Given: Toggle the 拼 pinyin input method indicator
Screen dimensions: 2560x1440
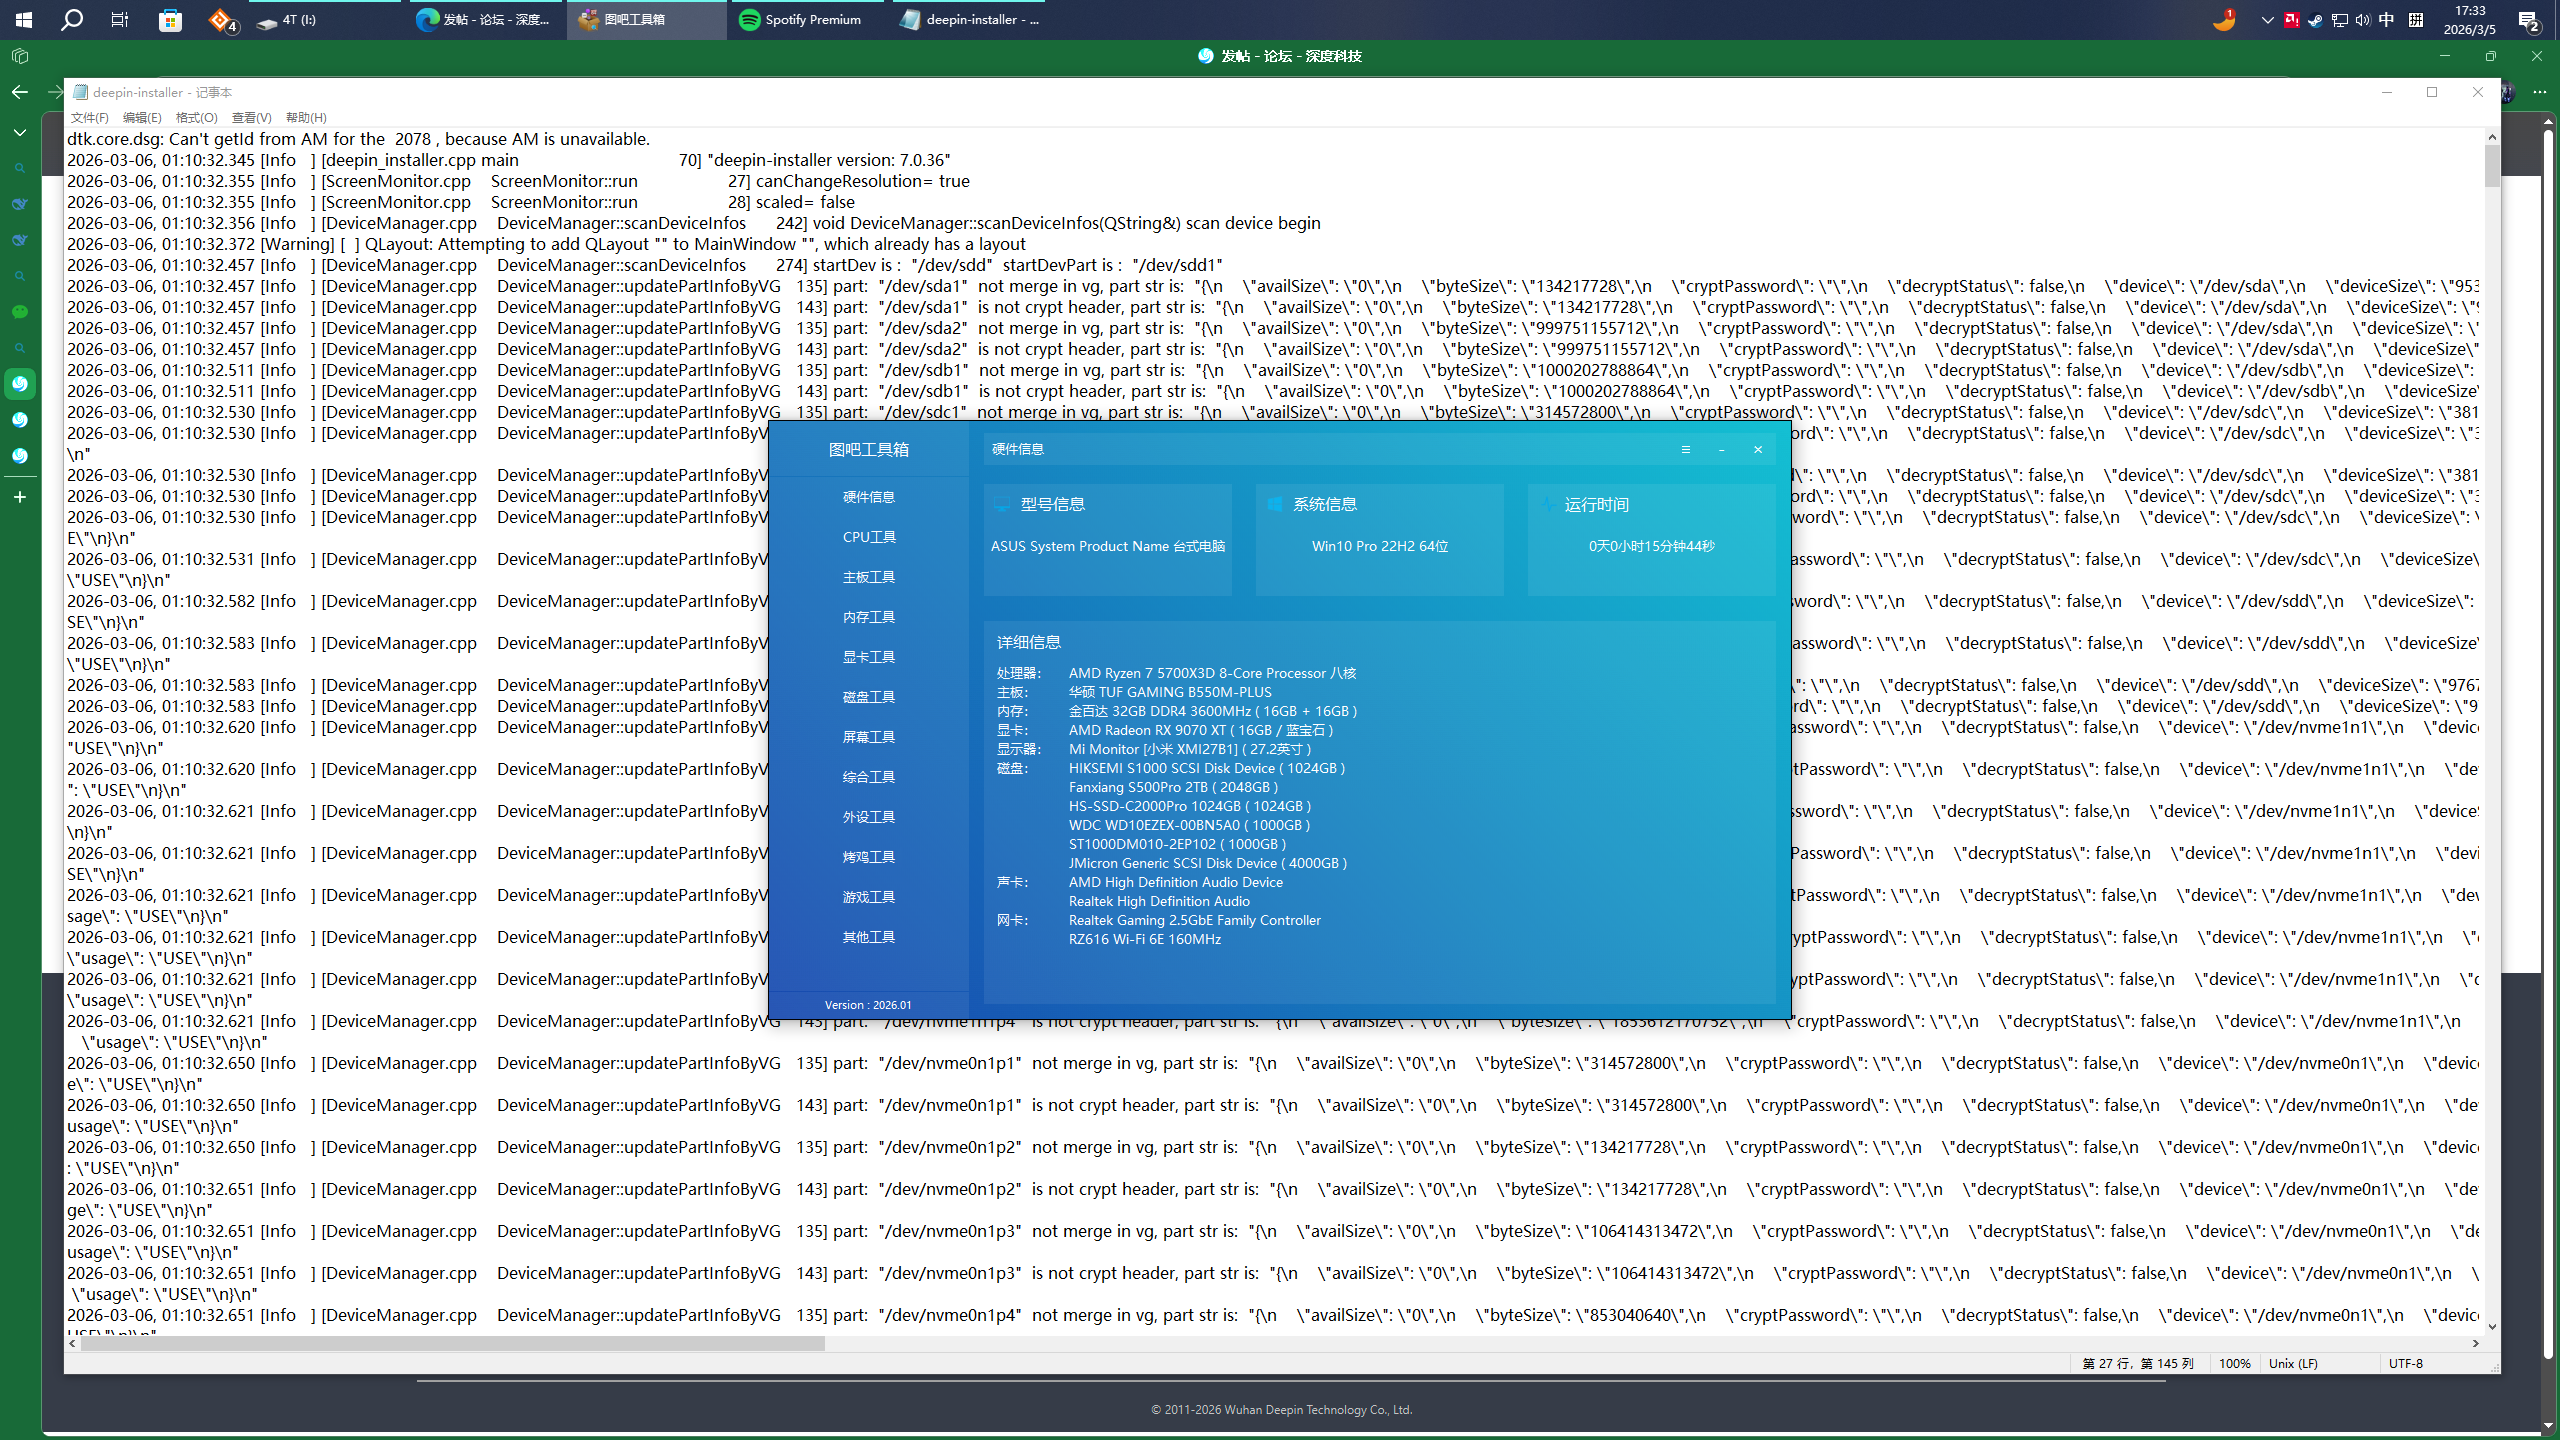Looking at the screenshot, I should tap(2416, 20).
